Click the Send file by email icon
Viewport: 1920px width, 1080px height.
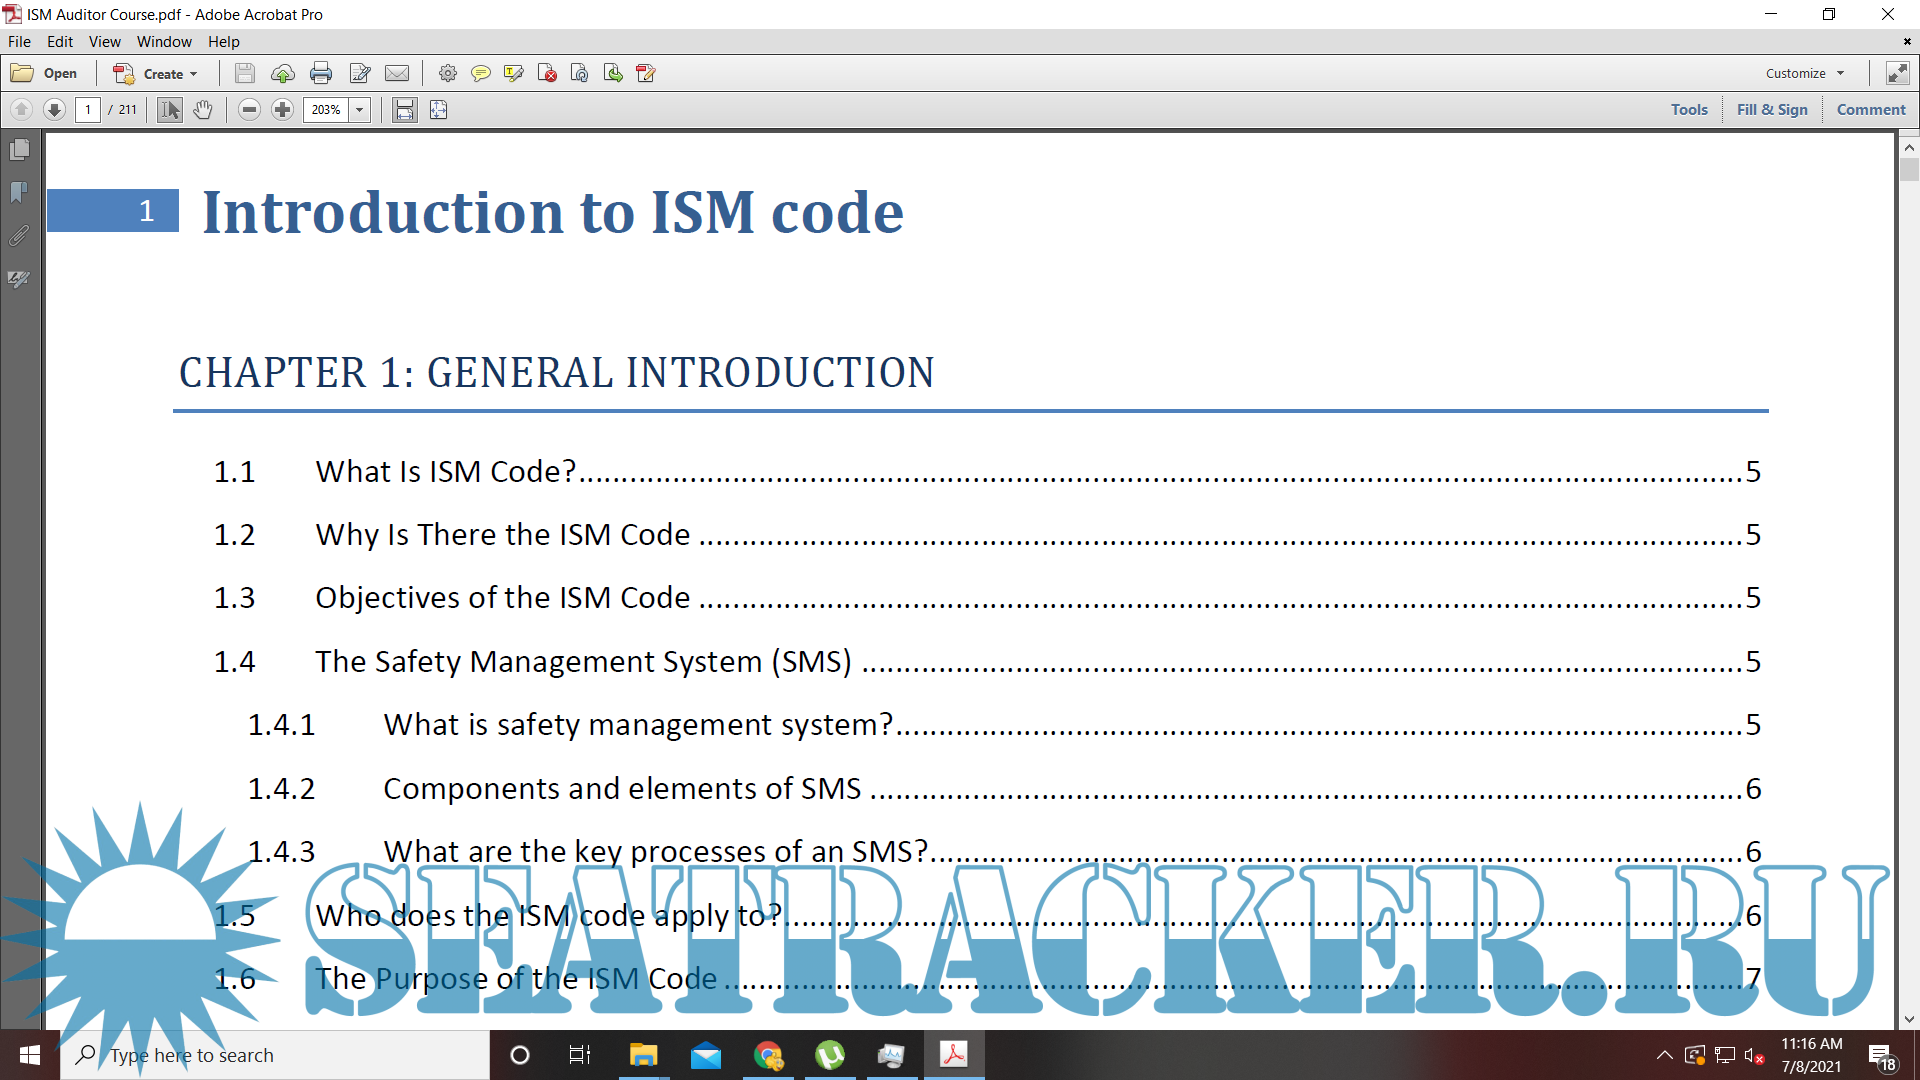(397, 73)
